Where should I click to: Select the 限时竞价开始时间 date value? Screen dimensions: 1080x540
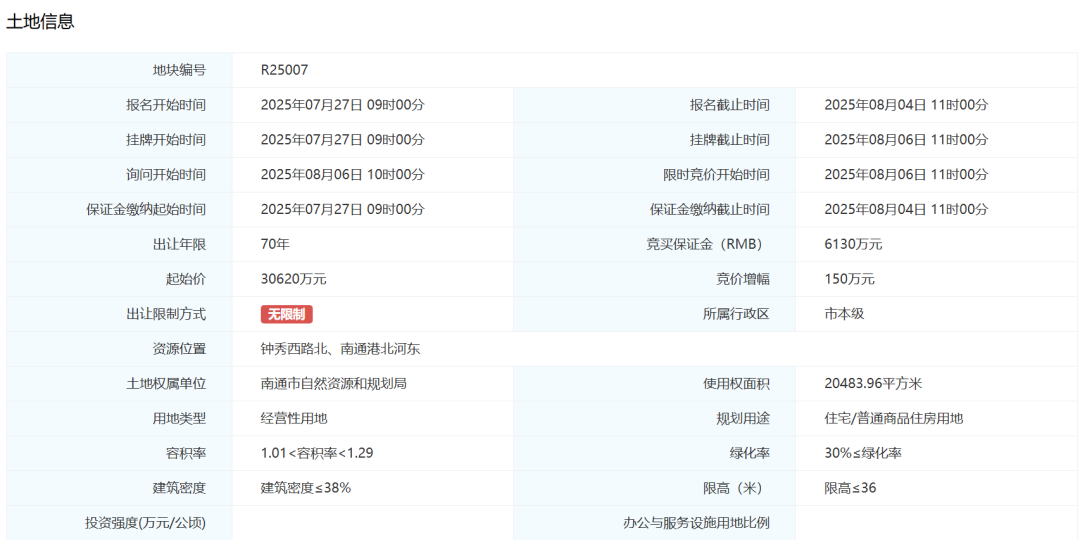coord(906,175)
